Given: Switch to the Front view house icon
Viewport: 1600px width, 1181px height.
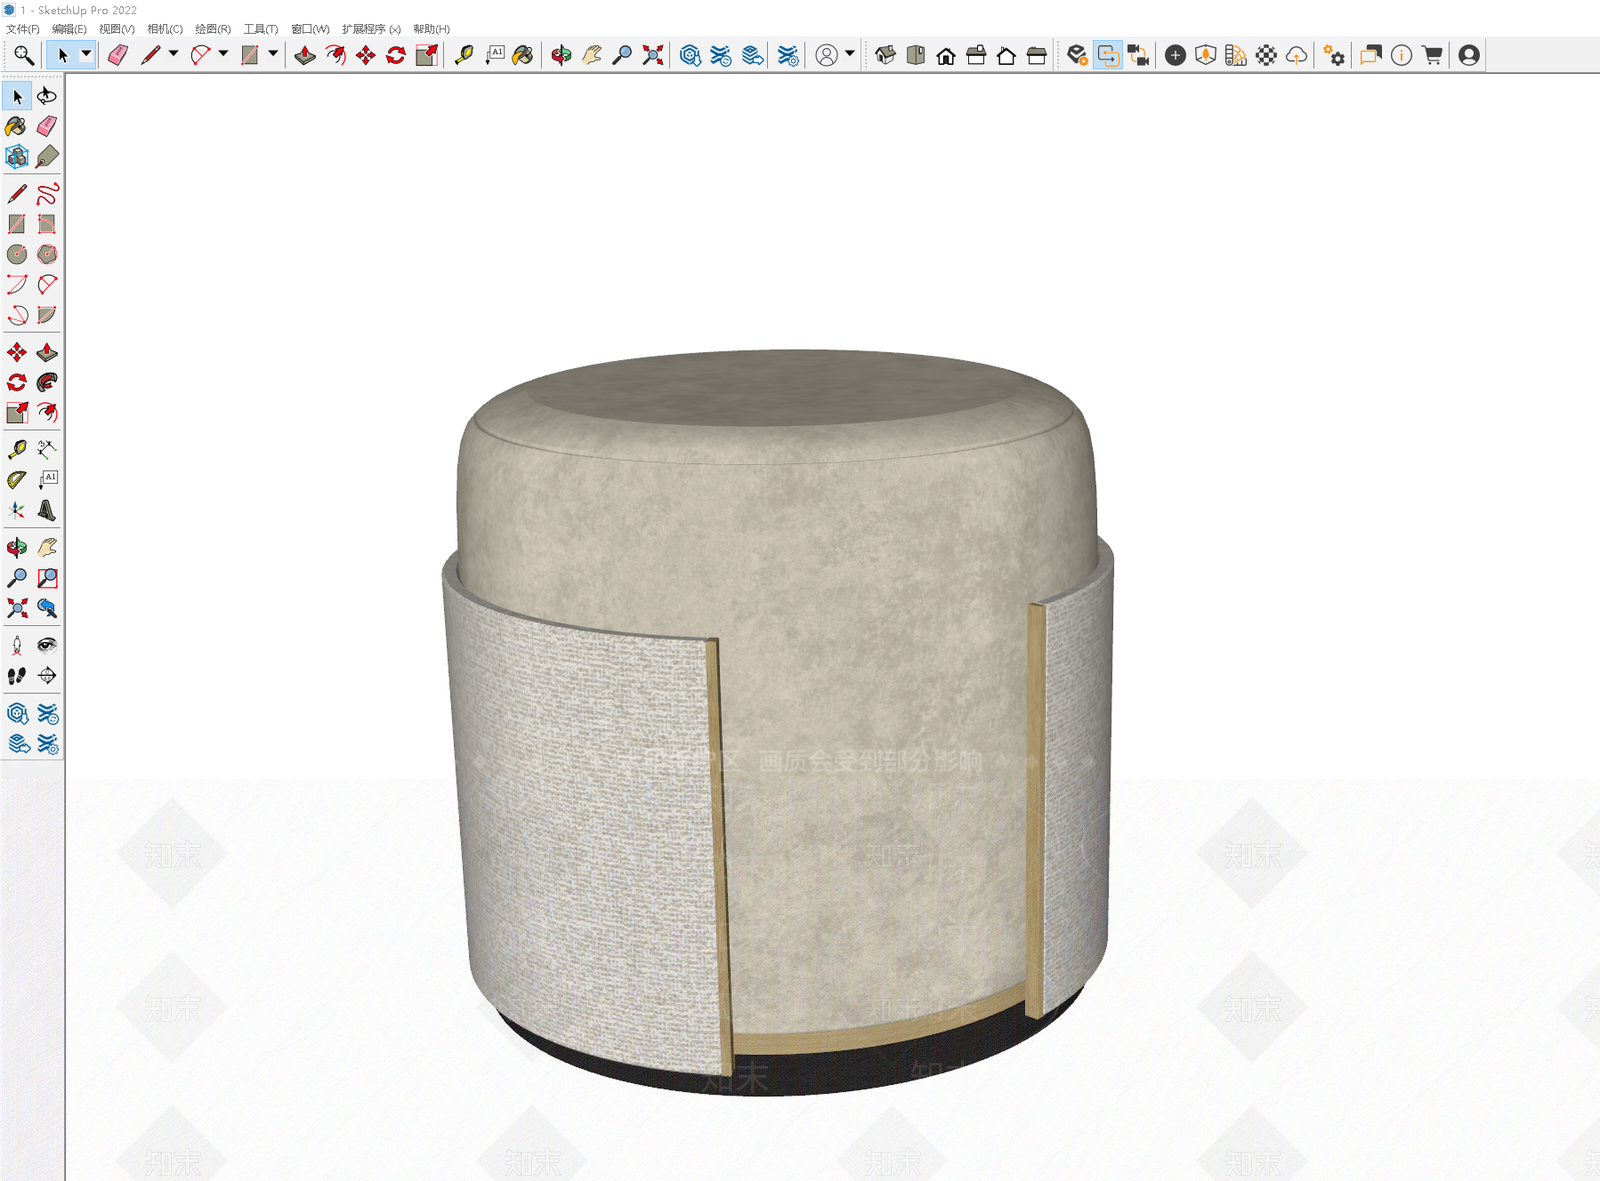Looking at the screenshot, I should pyautogui.click(x=946, y=55).
